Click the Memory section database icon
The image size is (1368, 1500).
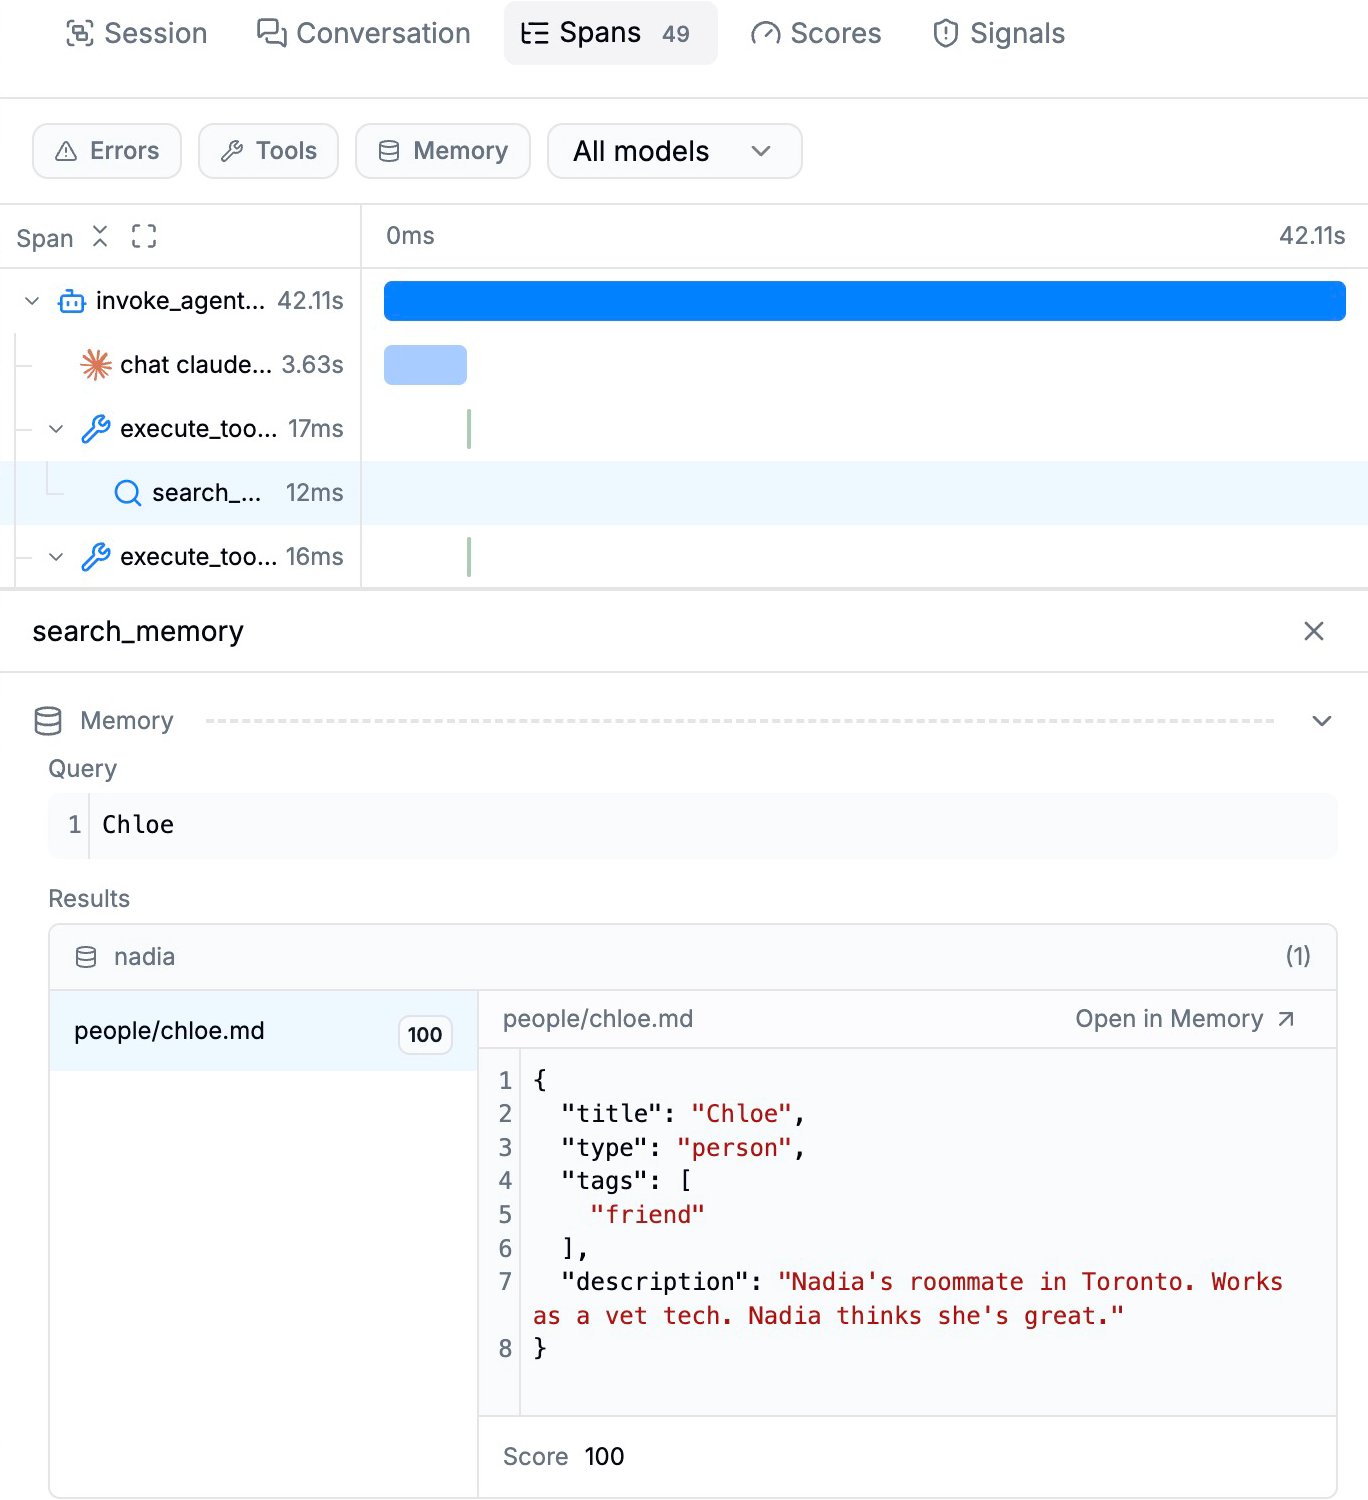[48, 721]
